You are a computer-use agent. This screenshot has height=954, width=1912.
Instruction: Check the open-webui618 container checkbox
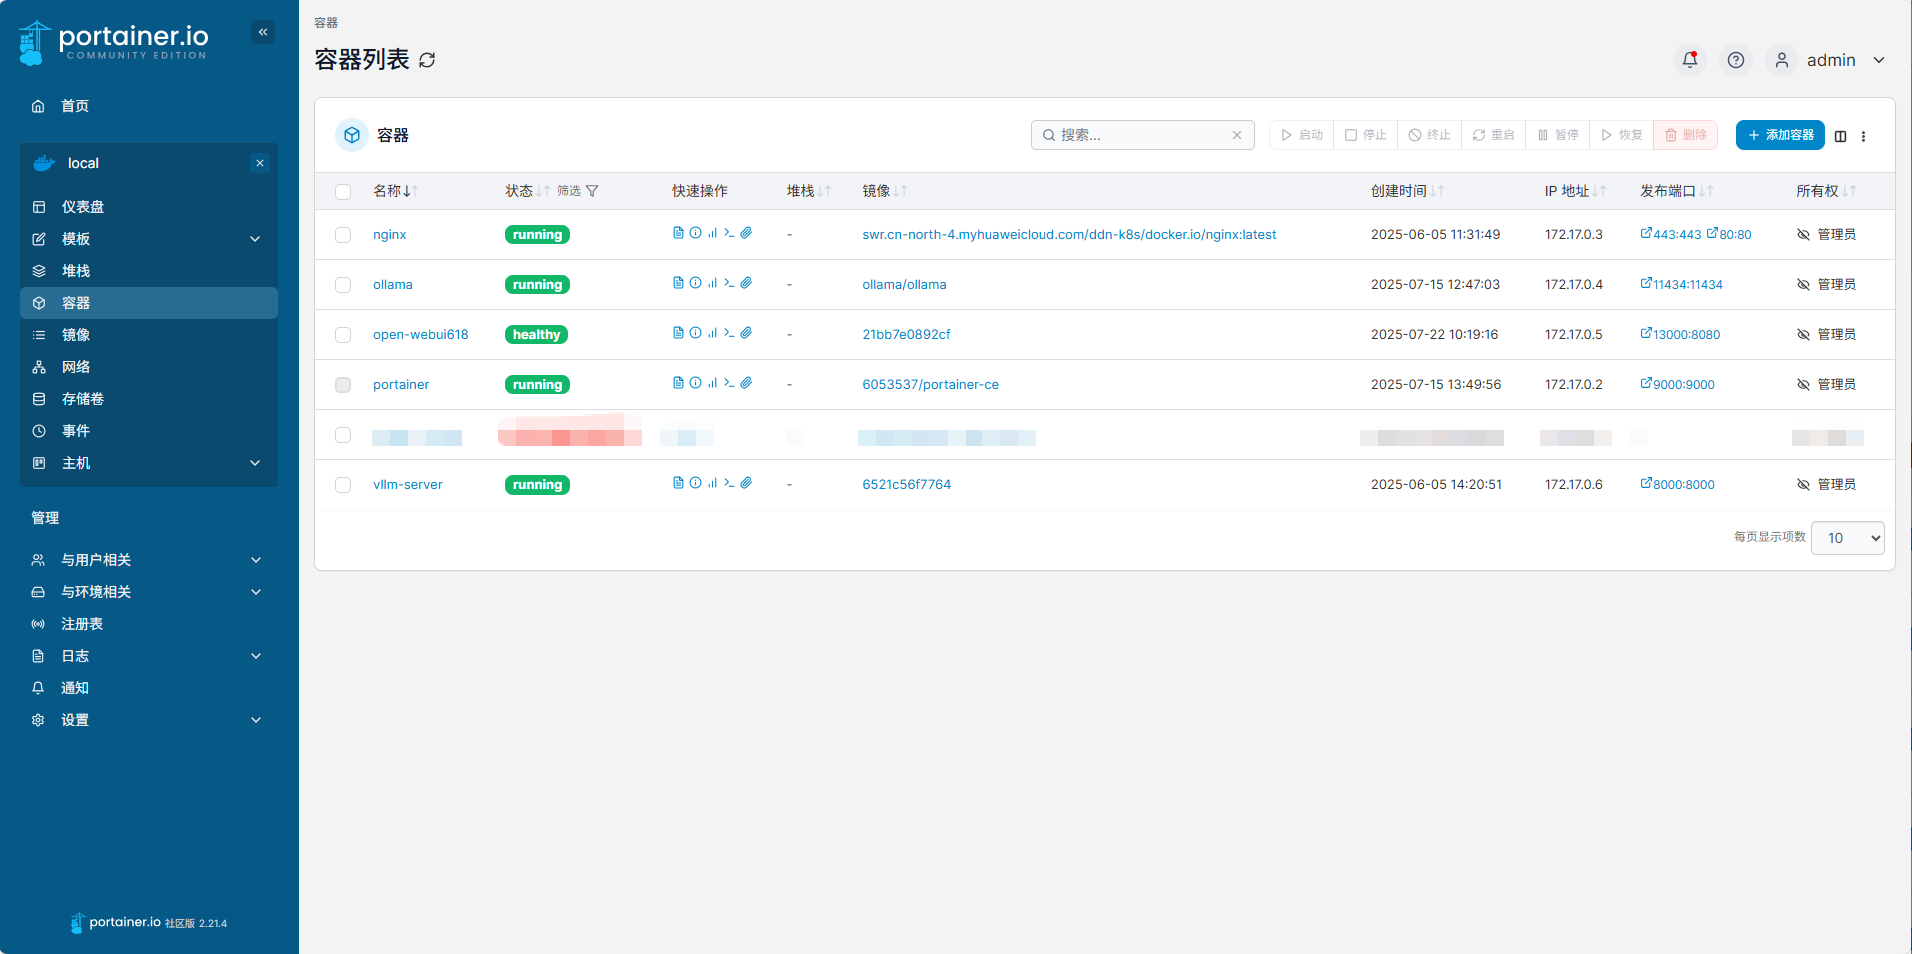point(343,335)
